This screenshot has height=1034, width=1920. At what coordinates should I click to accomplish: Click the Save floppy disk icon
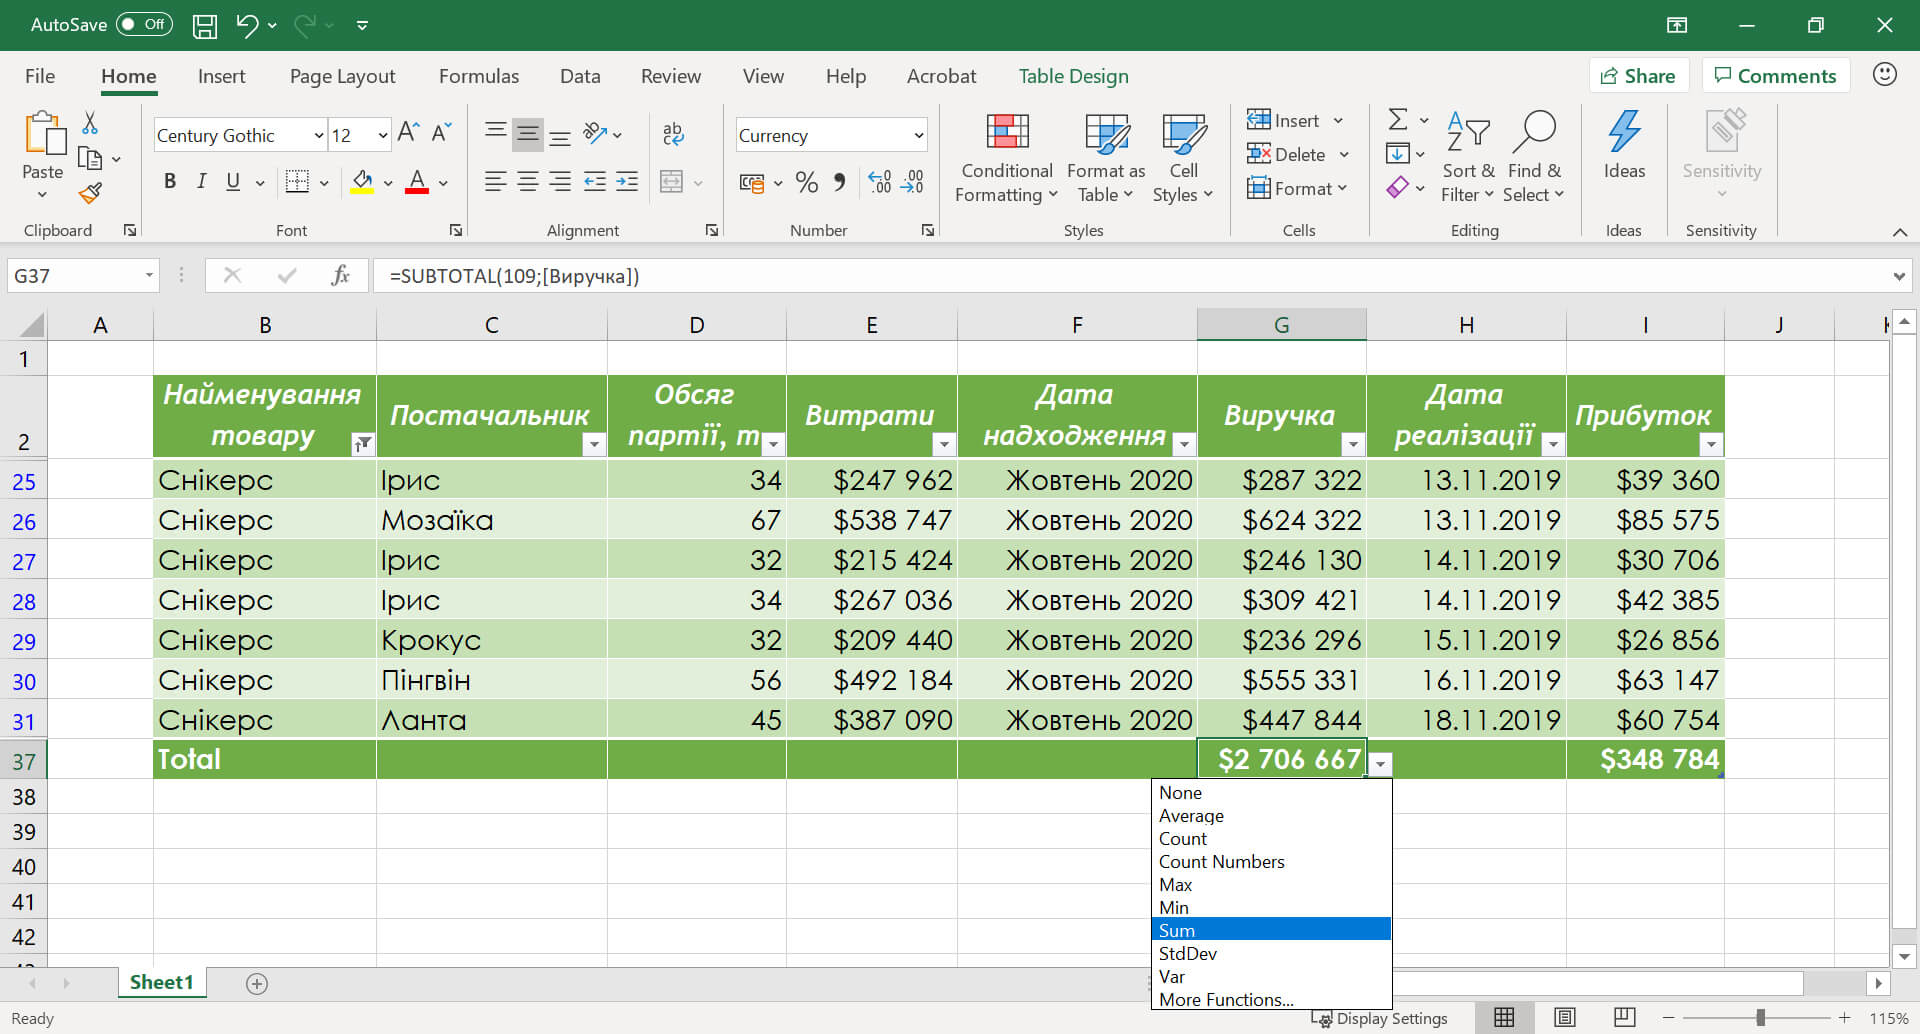(x=205, y=26)
